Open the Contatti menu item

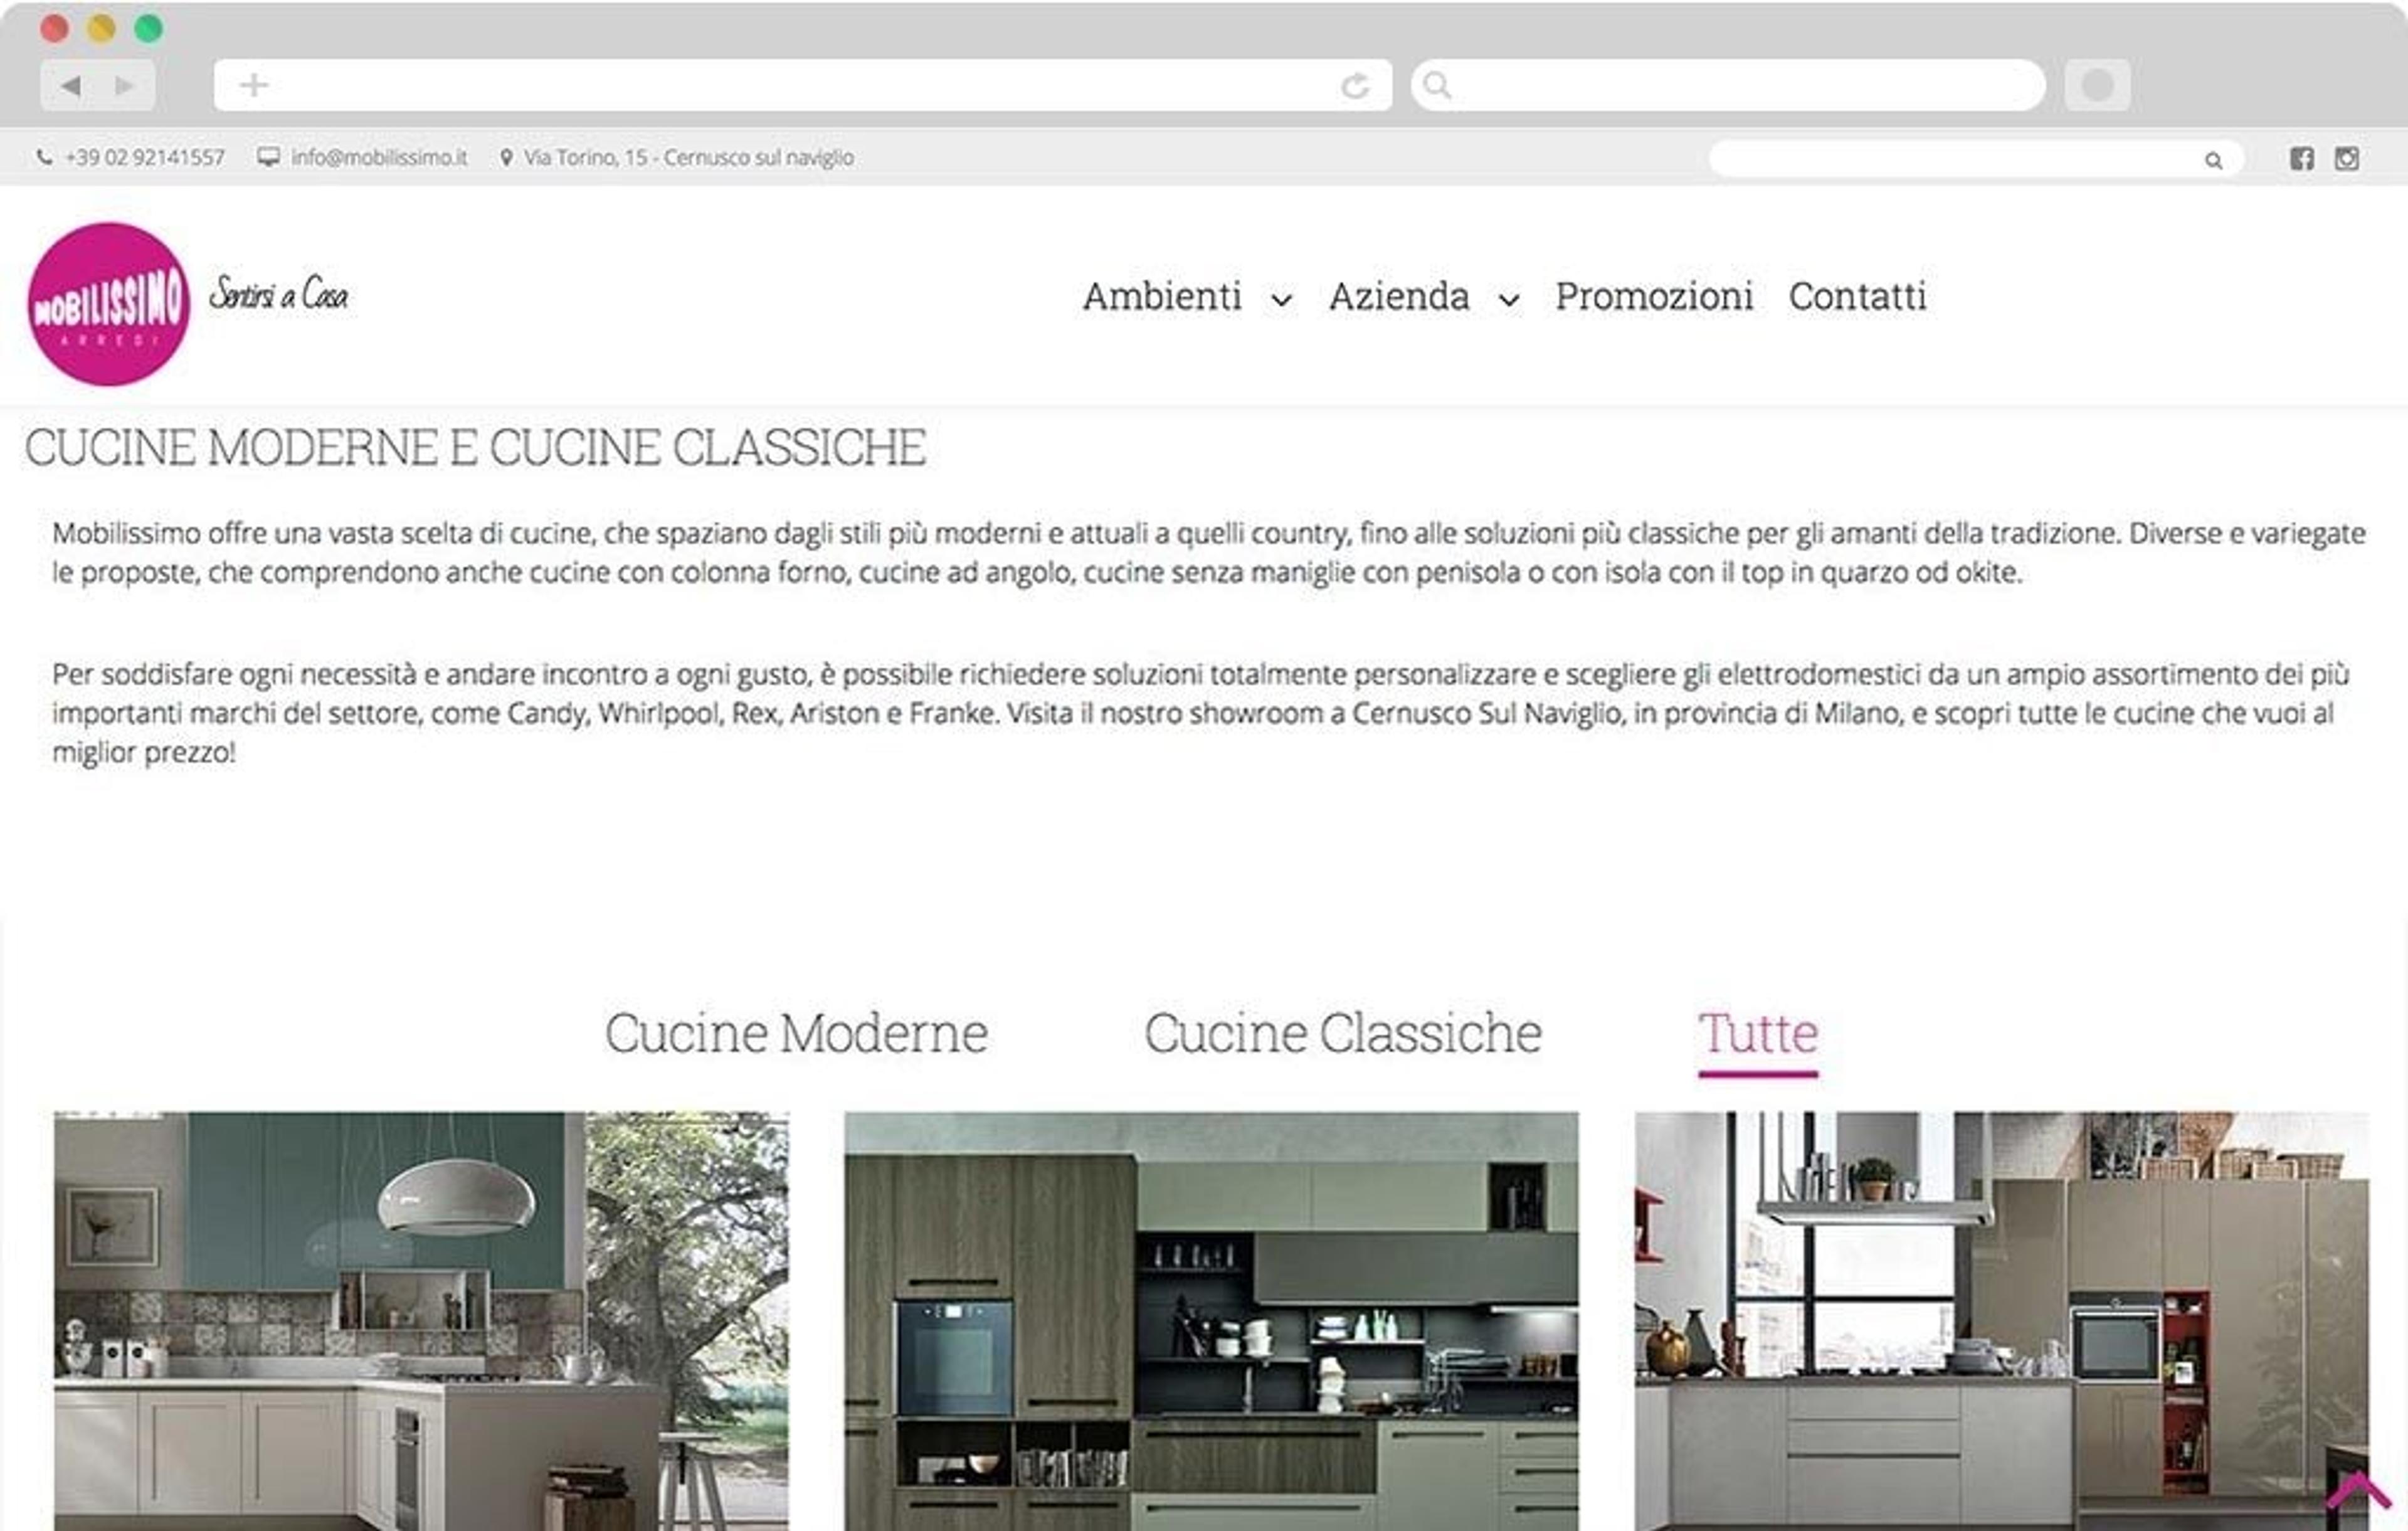click(1858, 296)
